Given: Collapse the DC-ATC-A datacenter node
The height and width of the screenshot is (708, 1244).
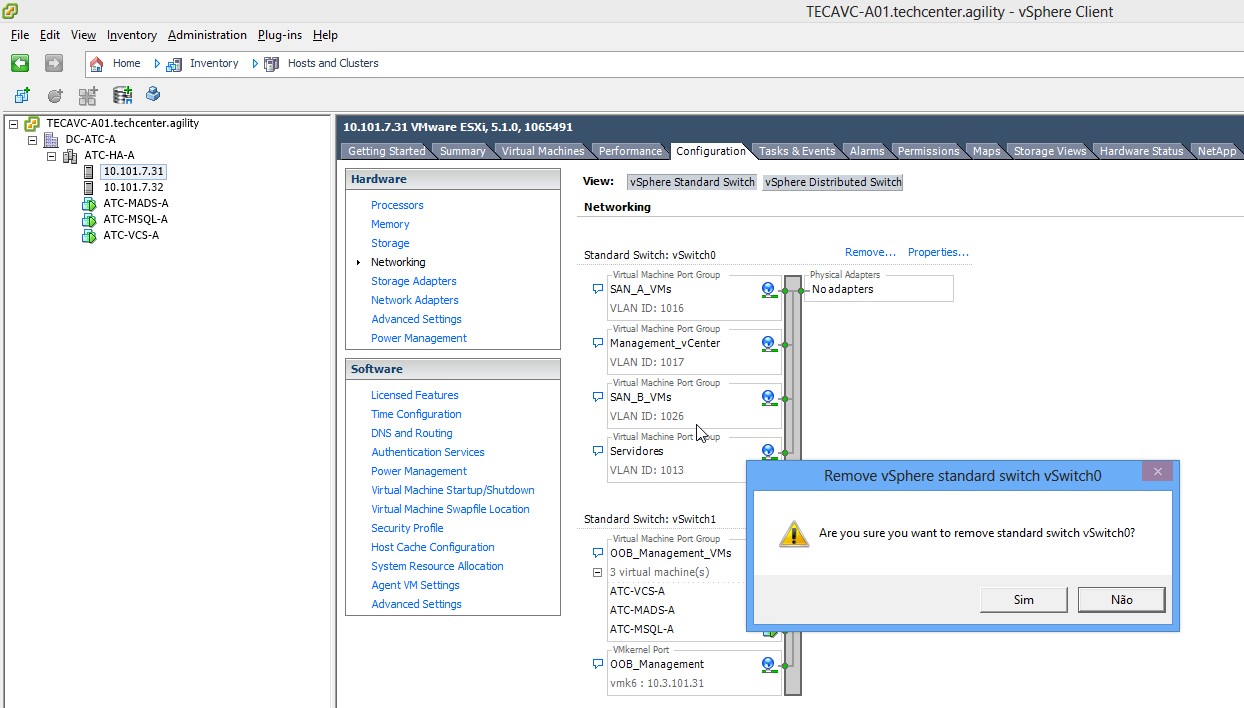Looking at the screenshot, I should point(33,140).
